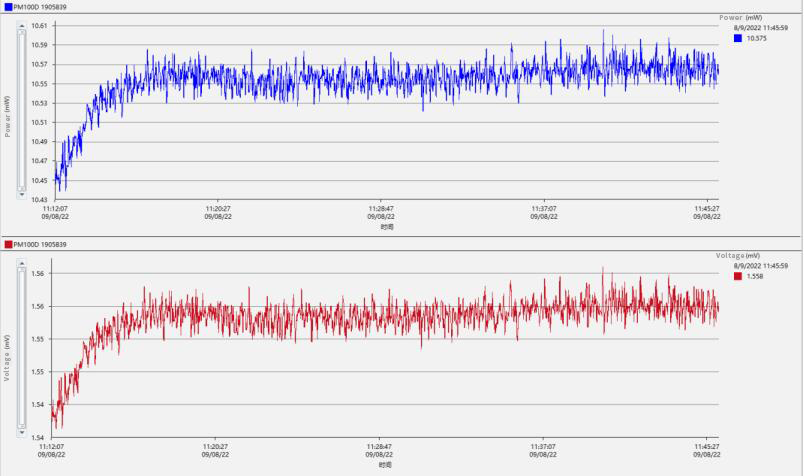Click the blue legend square beside 10.575

(x=738, y=39)
